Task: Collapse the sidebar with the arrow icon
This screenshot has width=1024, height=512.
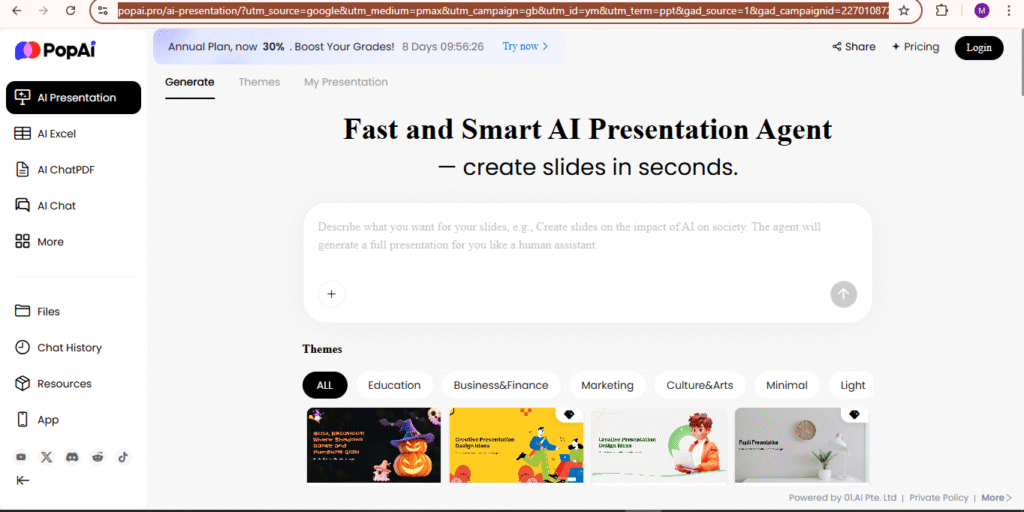Action: tap(22, 481)
